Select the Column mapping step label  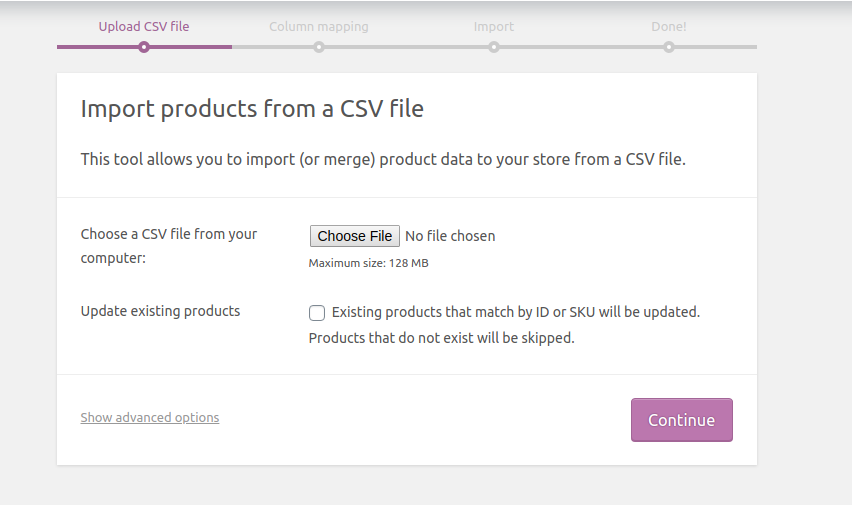[x=319, y=27]
